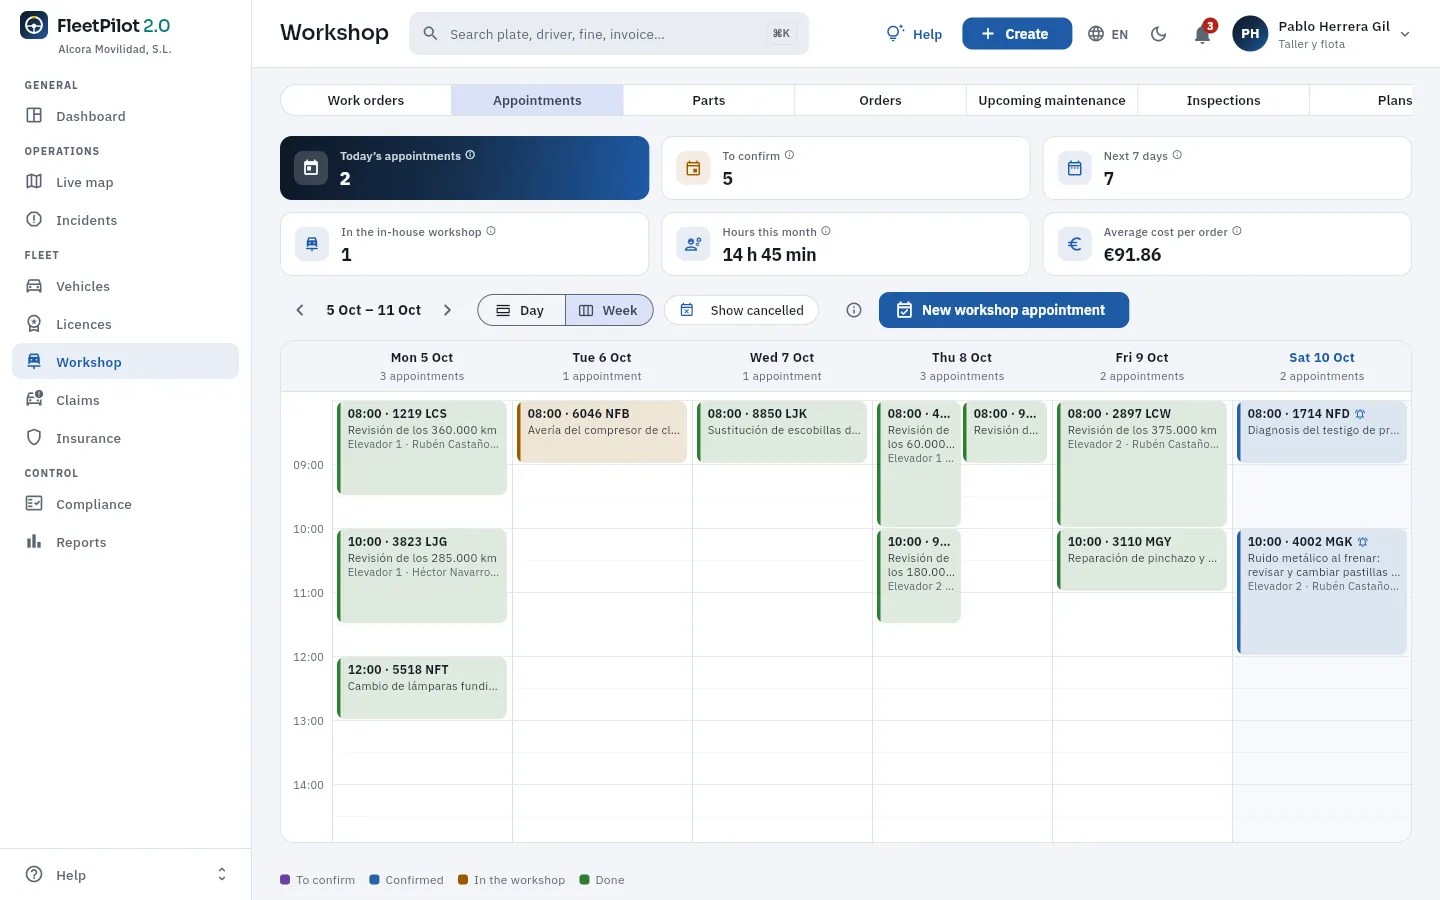The width and height of the screenshot is (1440, 900).
Task: Switch calendar to Day view
Action: 521,310
